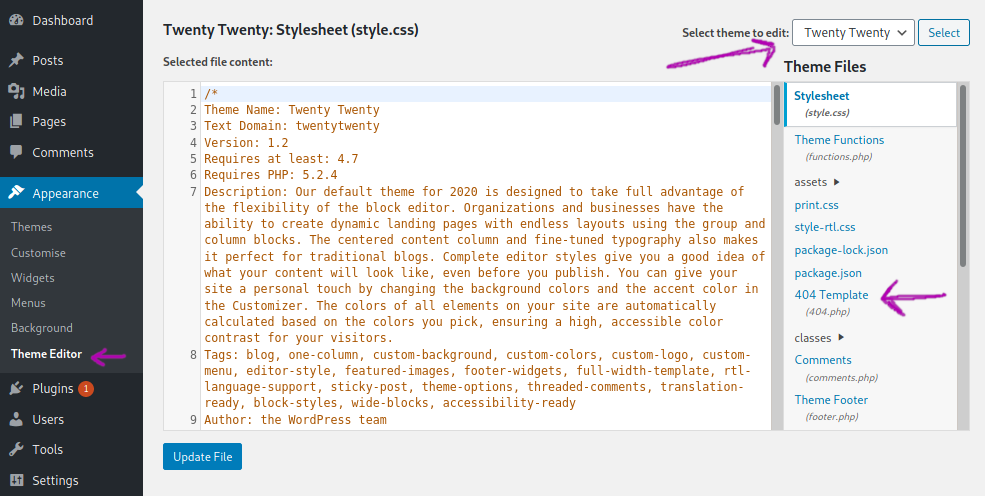Screen dimensions: 985x496
Task: Open the Customise submenu link
Action: 38,252
